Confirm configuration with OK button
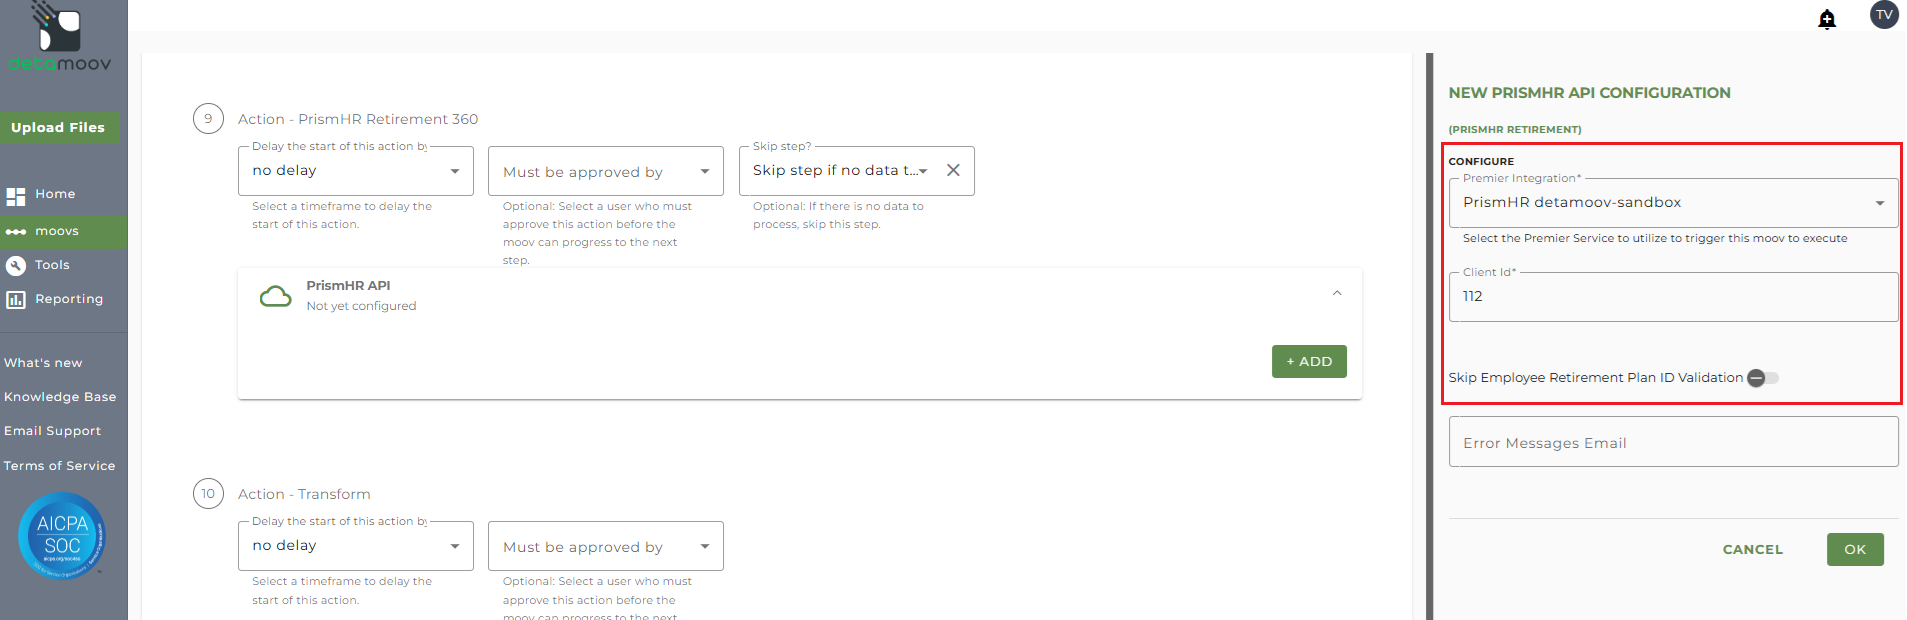Image resolution: width=1907 pixels, height=620 pixels. click(x=1855, y=550)
